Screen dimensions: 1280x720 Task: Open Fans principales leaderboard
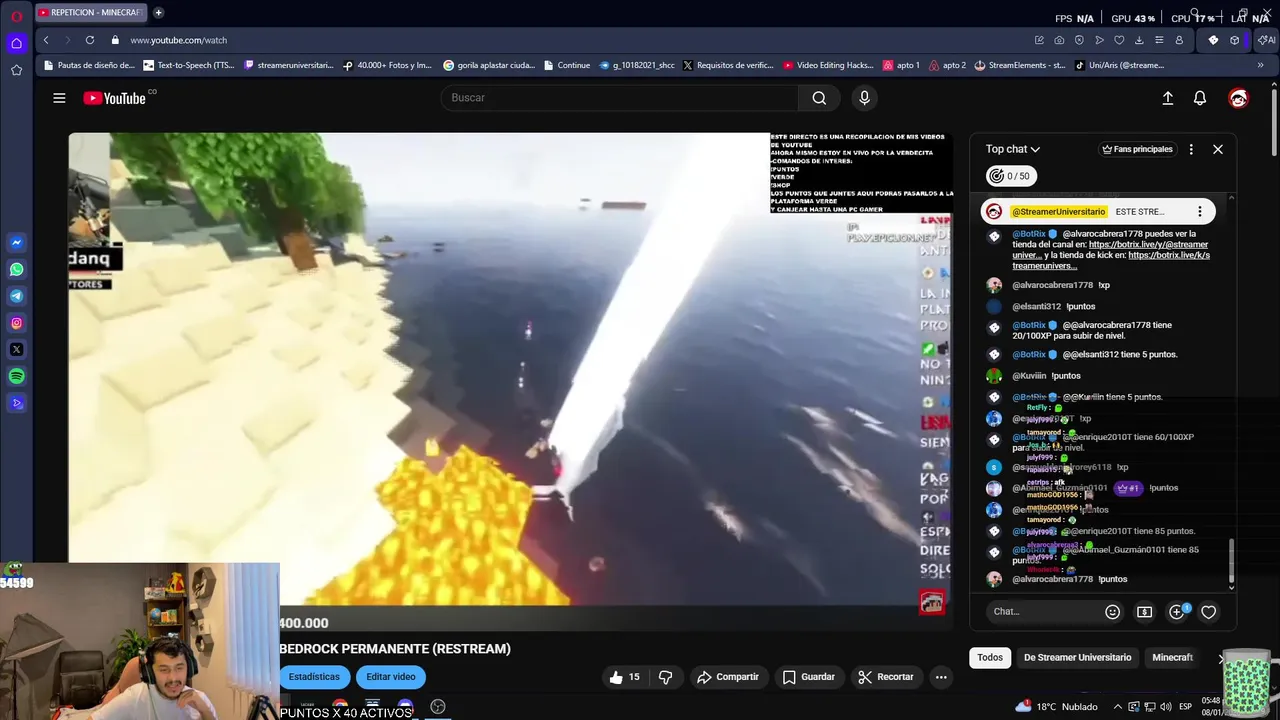(1137, 149)
